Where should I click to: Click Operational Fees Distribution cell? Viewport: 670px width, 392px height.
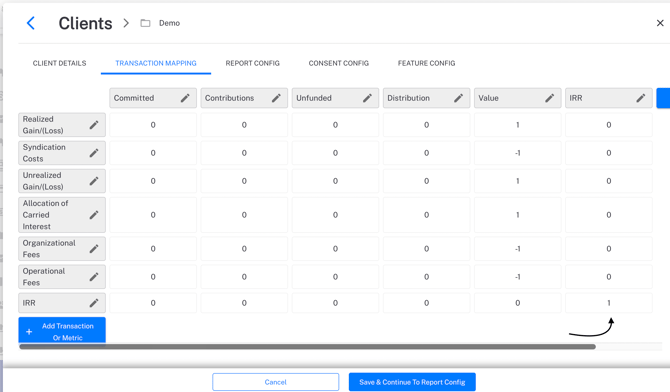[x=426, y=277]
